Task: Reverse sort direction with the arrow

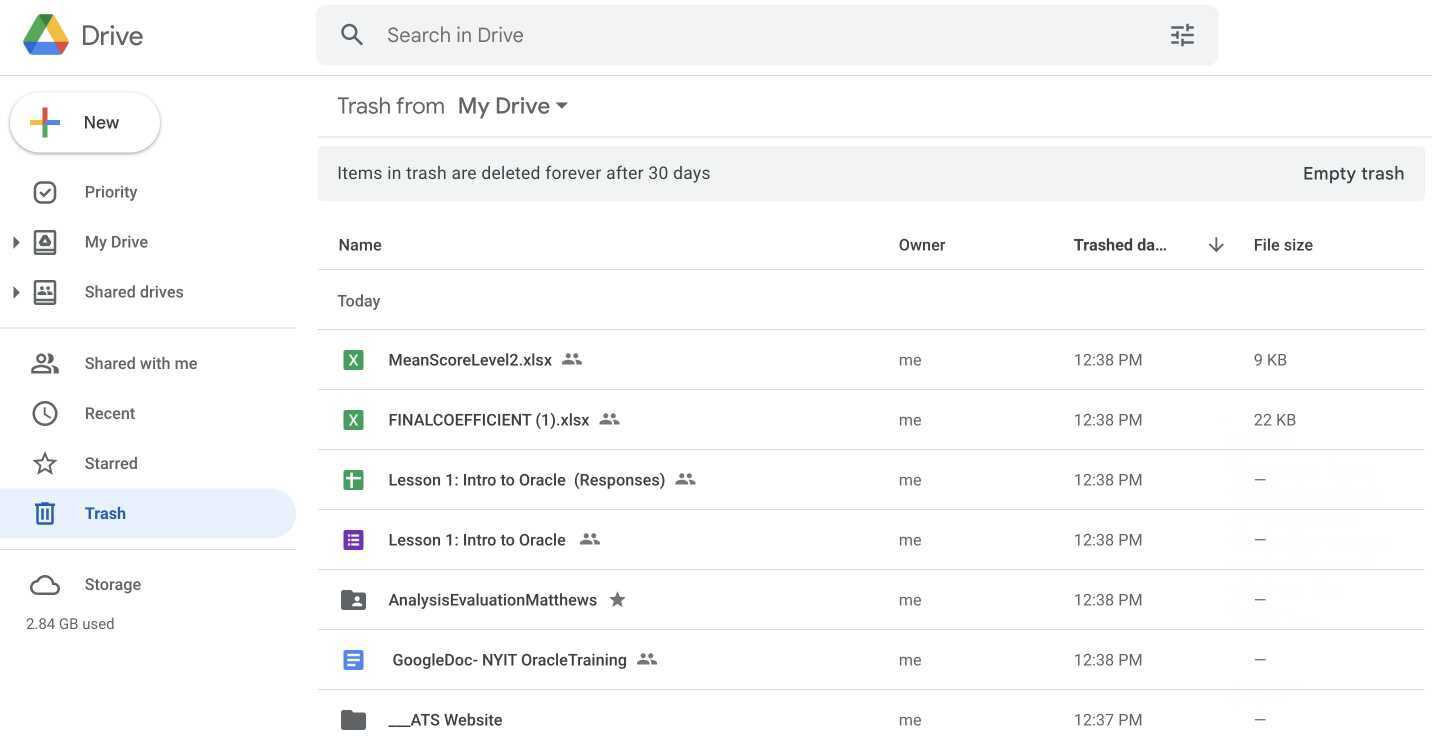Action: point(1216,245)
